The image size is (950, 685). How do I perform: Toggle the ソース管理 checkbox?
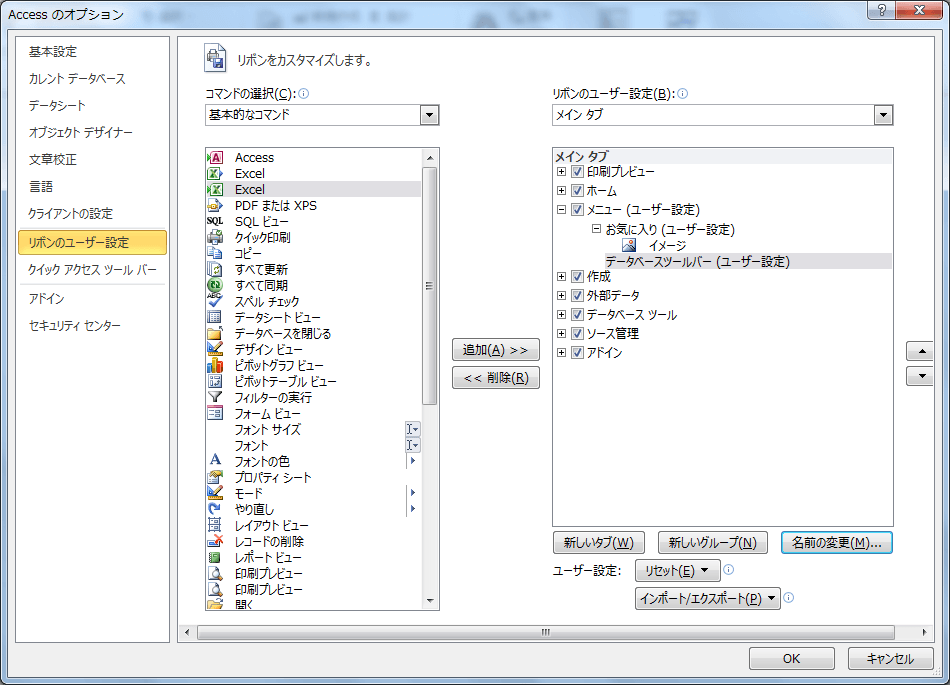click(577, 333)
